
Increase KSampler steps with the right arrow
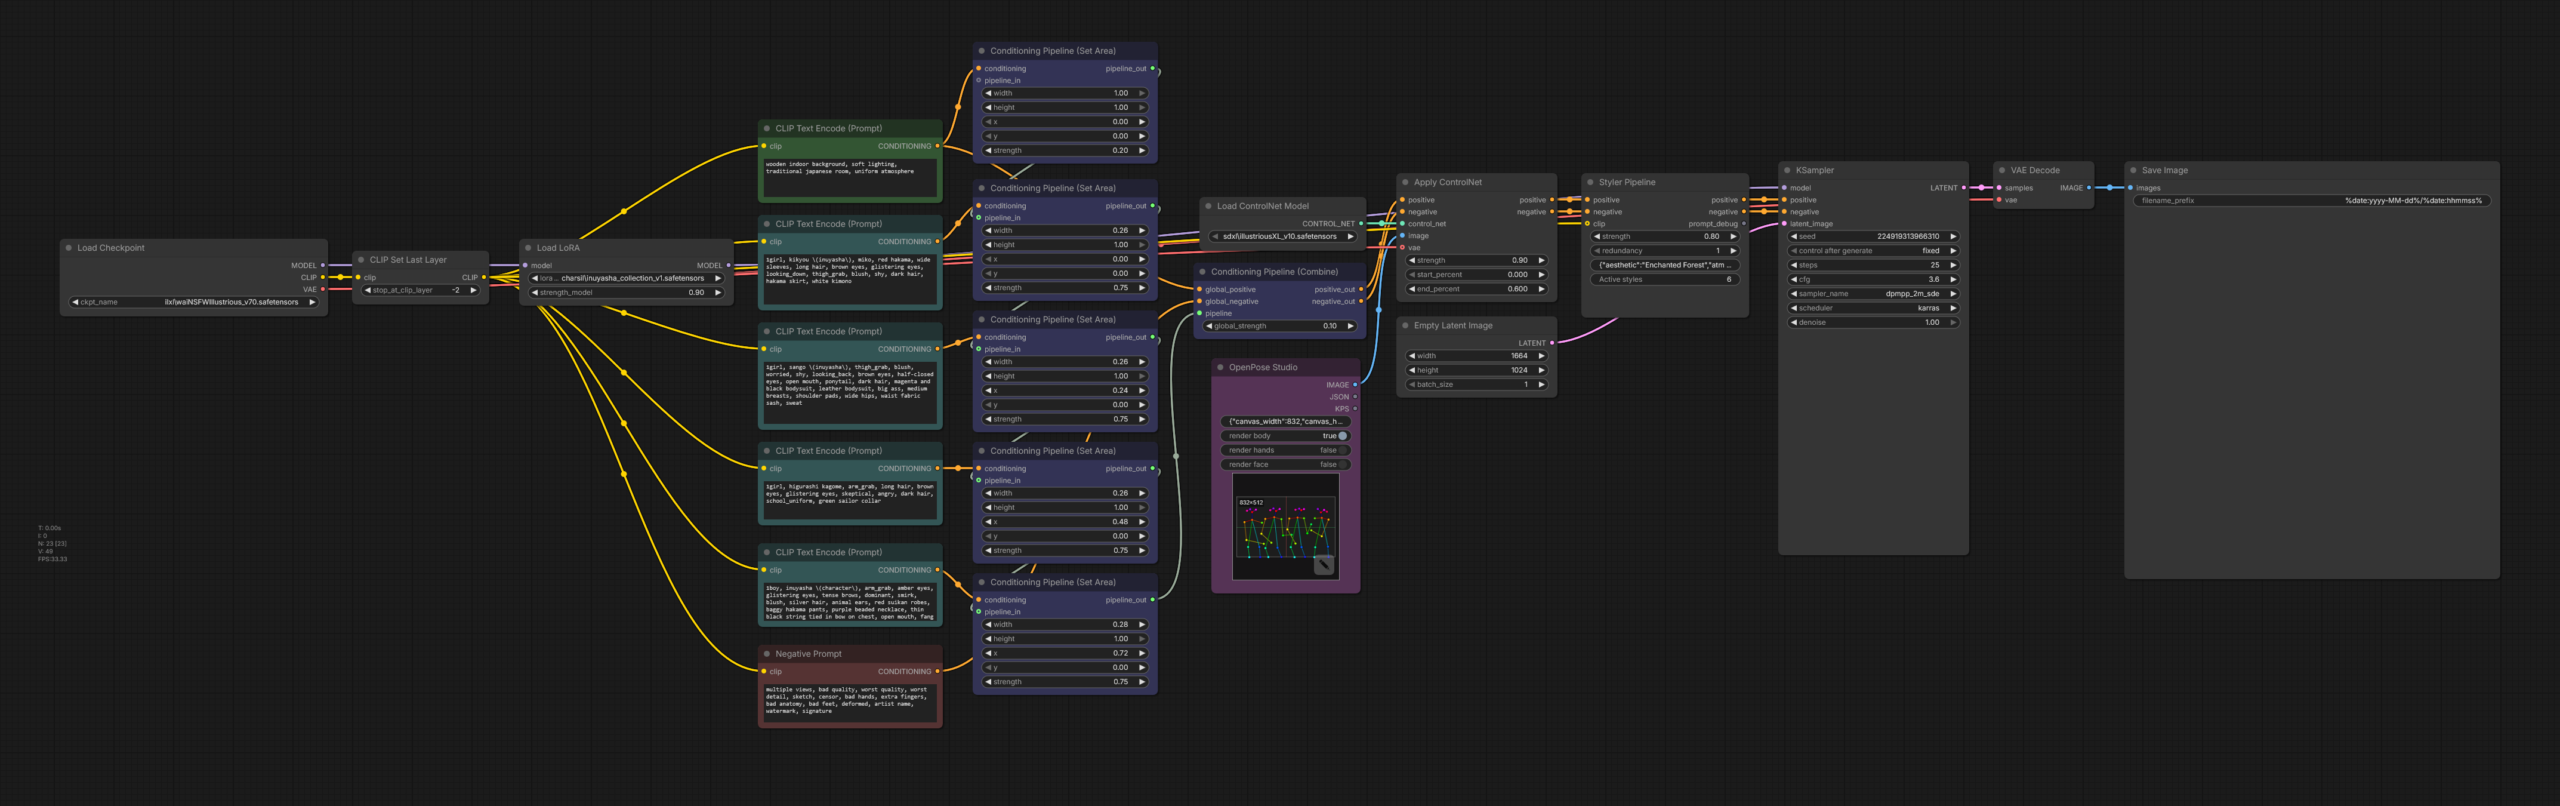pos(1952,265)
